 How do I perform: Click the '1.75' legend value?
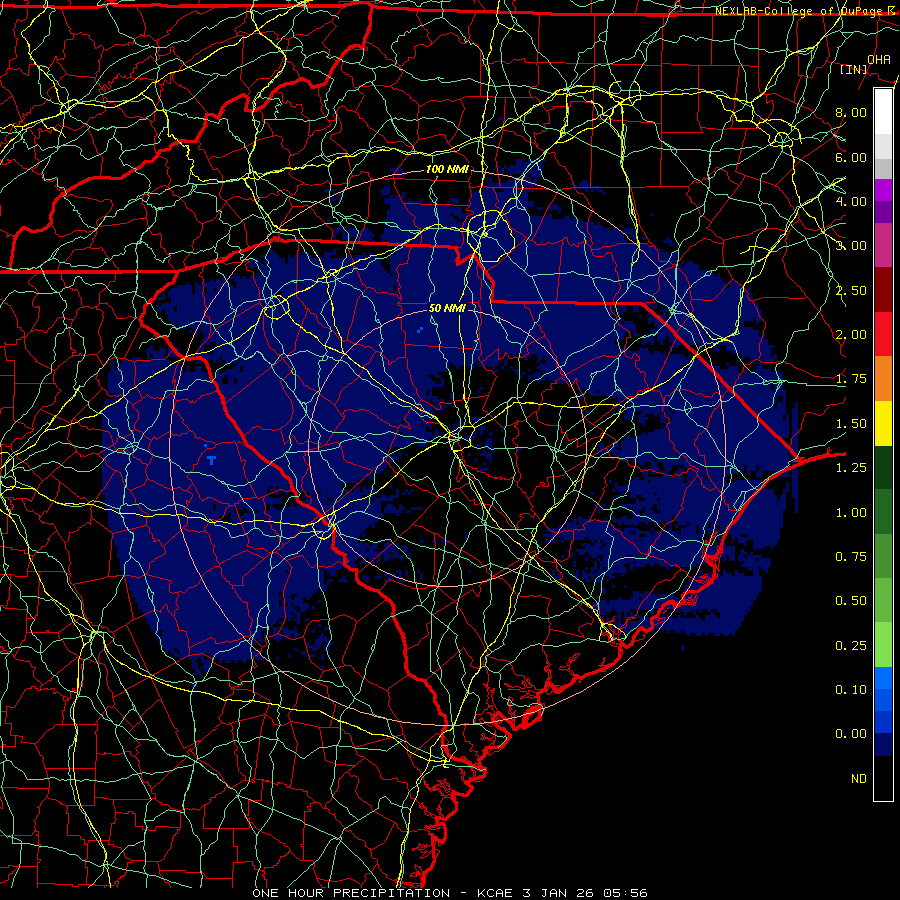point(850,379)
